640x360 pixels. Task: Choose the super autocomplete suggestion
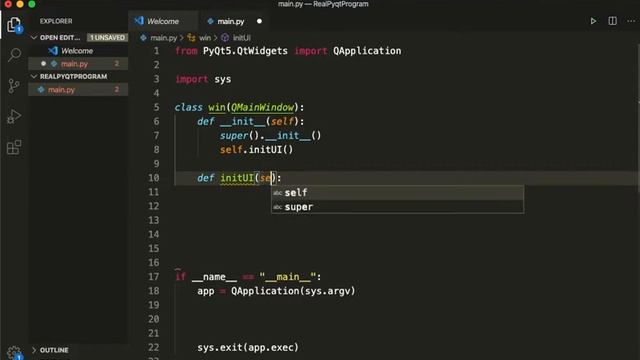pyautogui.click(x=398, y=207)
